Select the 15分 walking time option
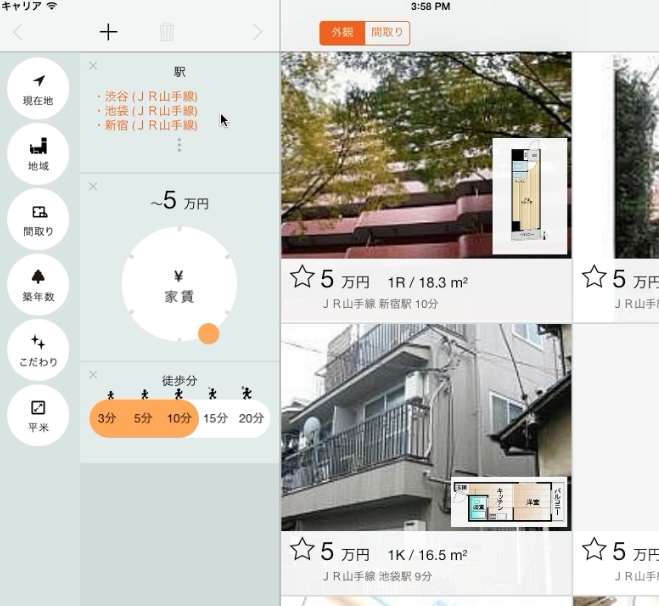659x606 pixels. coord(215,419)
